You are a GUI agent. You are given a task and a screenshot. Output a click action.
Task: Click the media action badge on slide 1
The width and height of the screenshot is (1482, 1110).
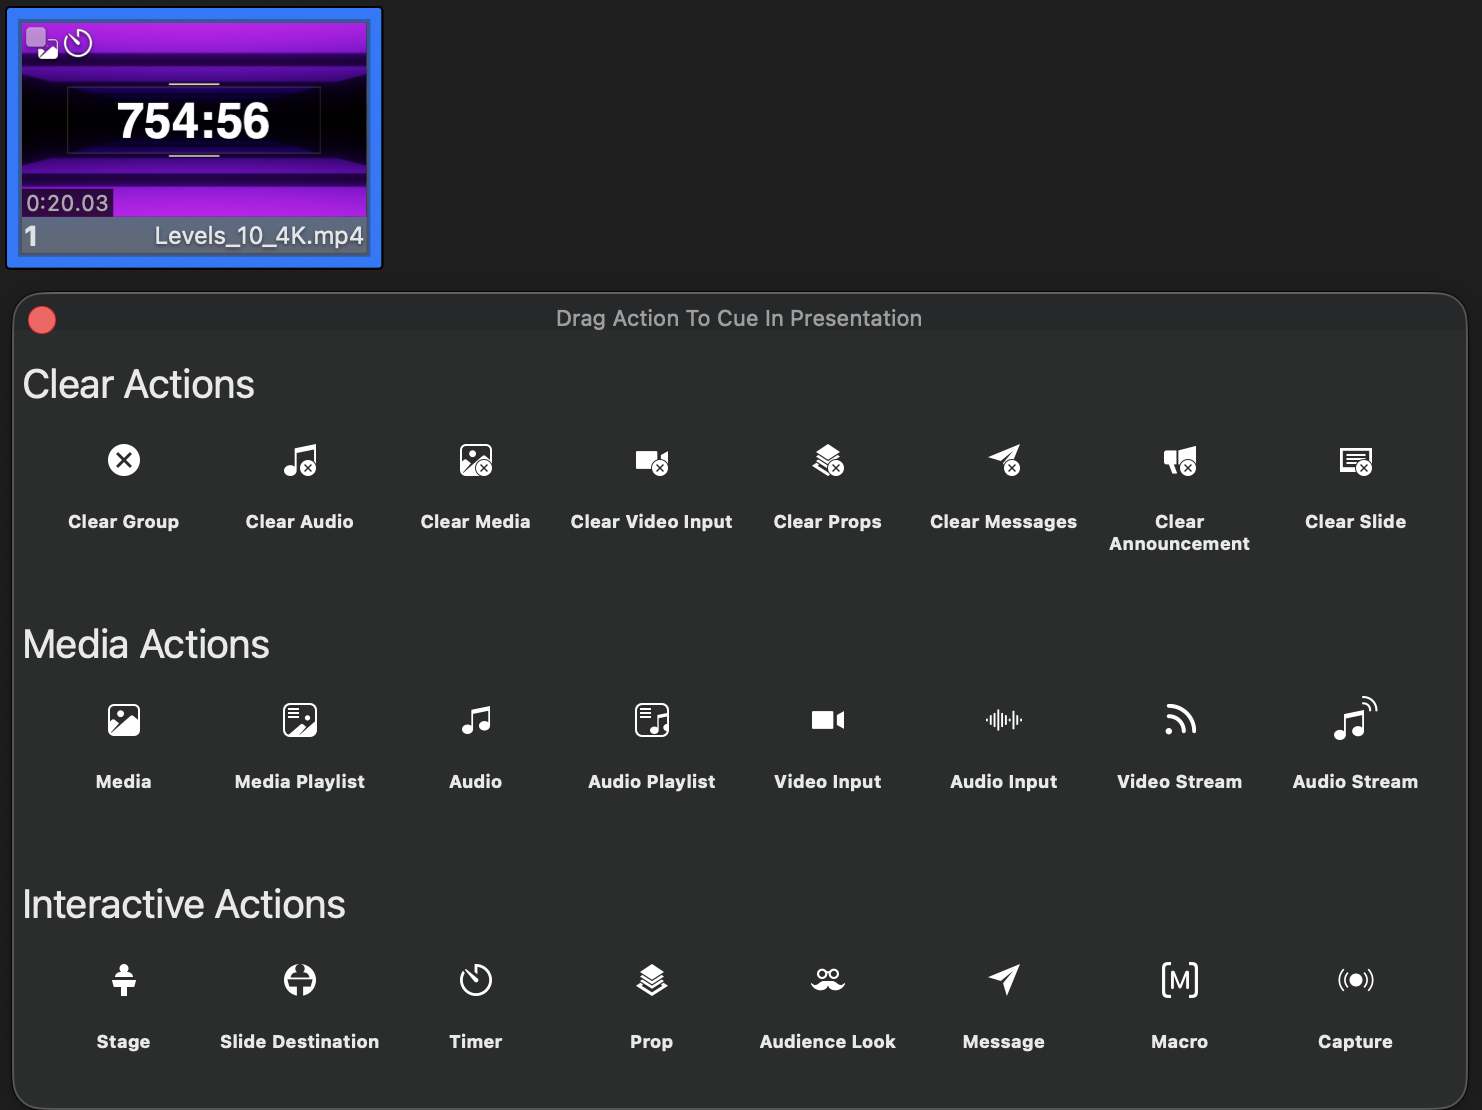(x=42, y=43)
